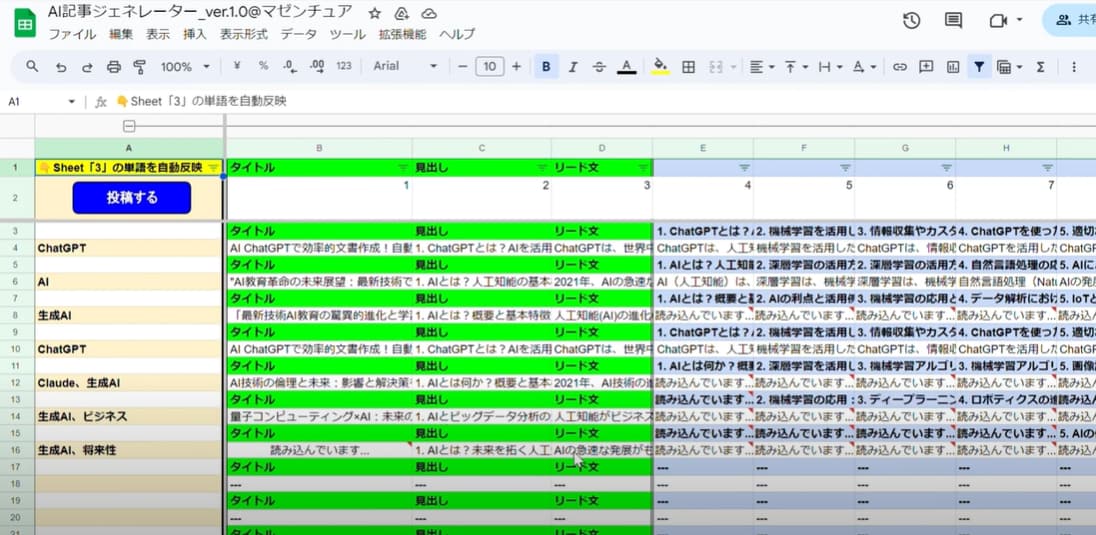Click the document title text
Screen dimensions: 1096x535
pos(201,12)
